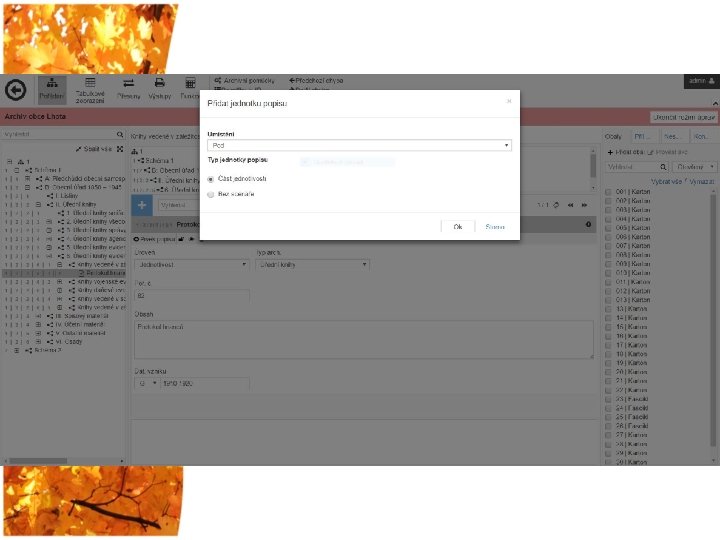Image resolution: width=720 pixels, height=540 pixels.
Task: Switch to the Obaly tab
Action: pyautogui.click(x=613, y=136)
